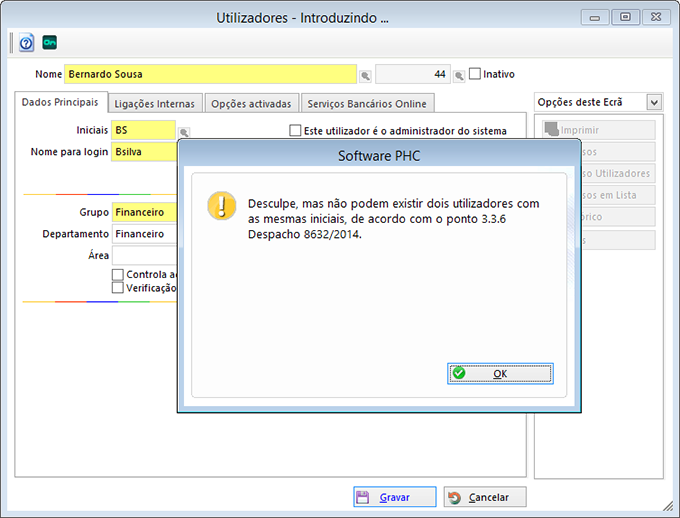Click the Gravar save button
Screen dimensions: 680x518
pyautogui.click(x=395, y=497)
